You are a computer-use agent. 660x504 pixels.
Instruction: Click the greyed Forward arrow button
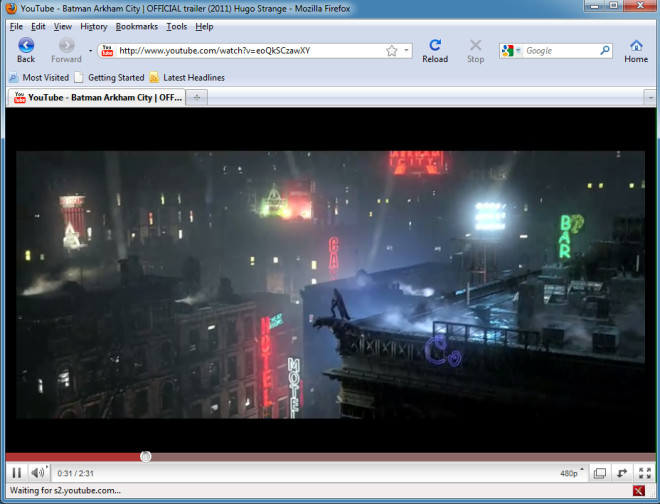coord(66,50)
